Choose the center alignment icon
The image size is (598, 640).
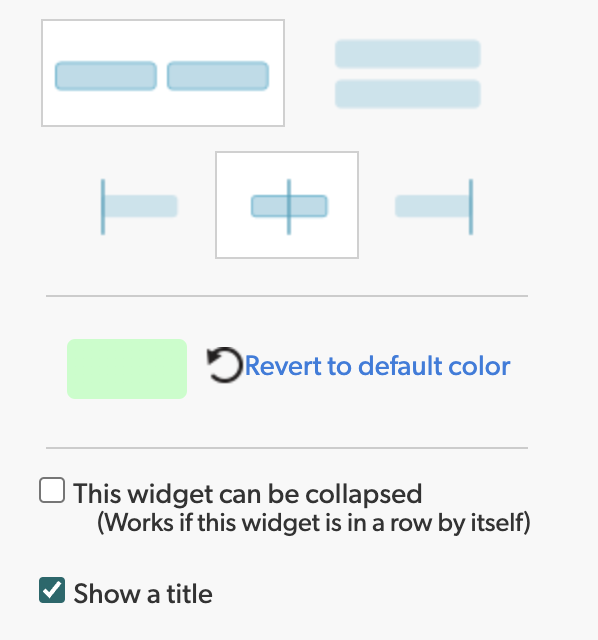(x=287, y=205)
